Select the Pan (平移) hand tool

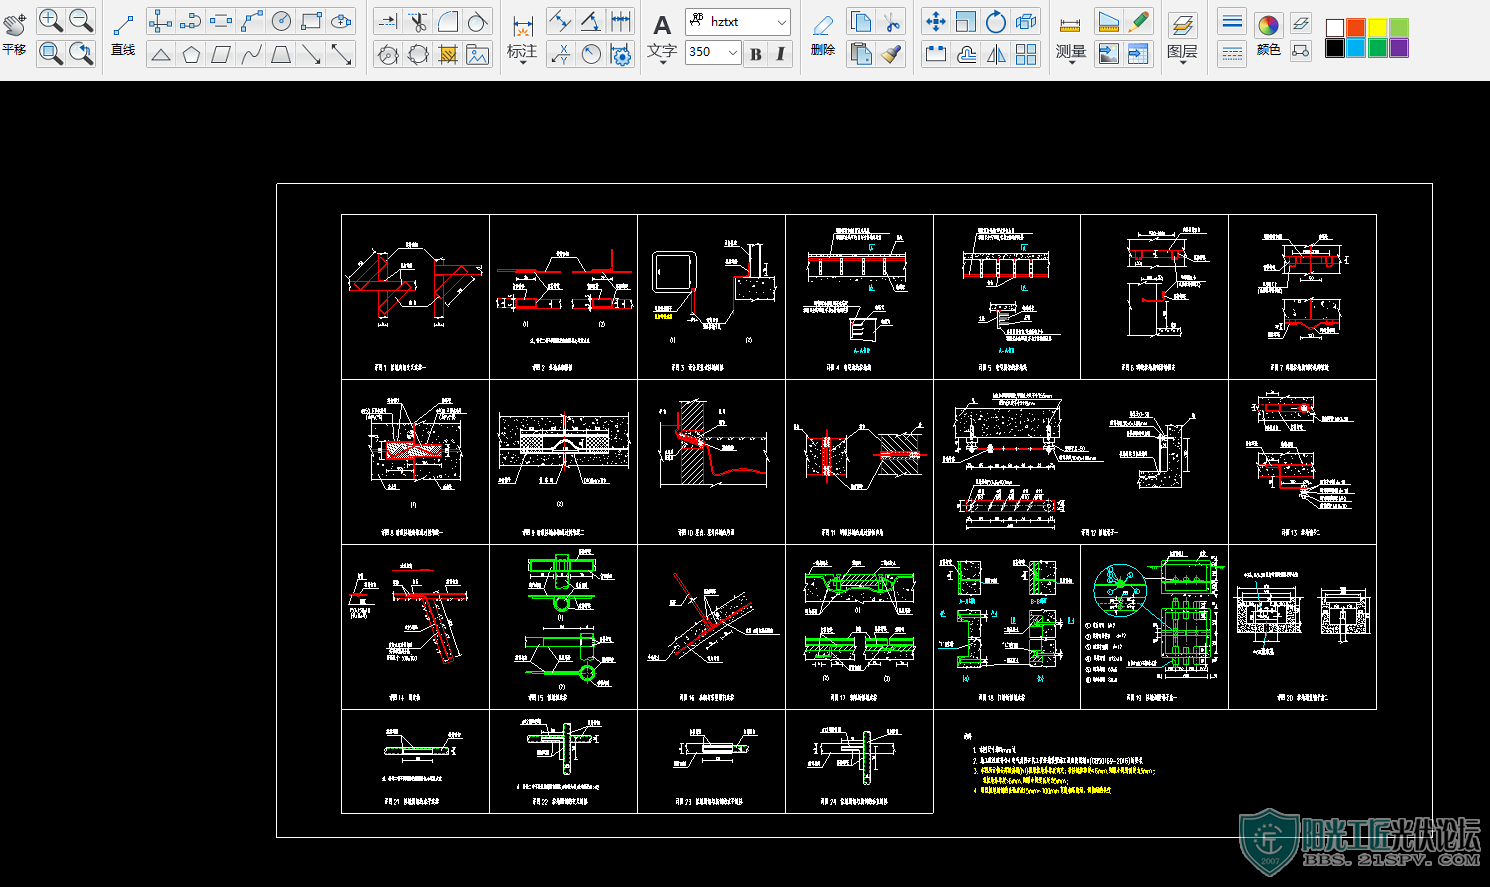tap(14, 33)
